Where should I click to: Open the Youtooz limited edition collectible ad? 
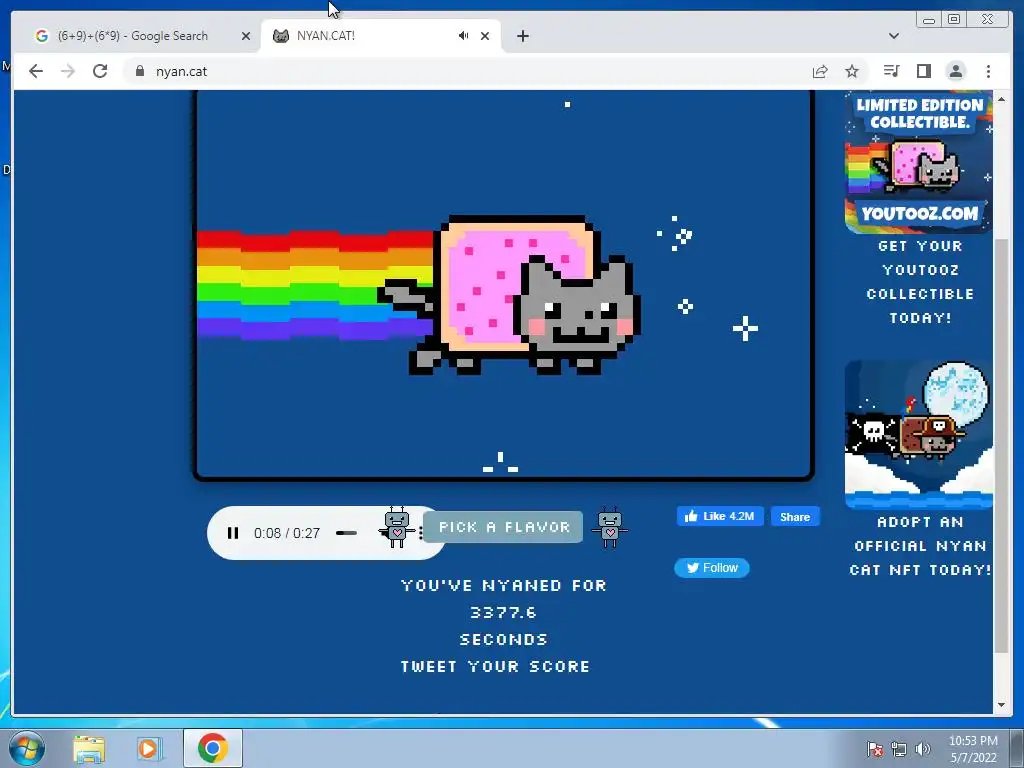[x=918, y=162]
